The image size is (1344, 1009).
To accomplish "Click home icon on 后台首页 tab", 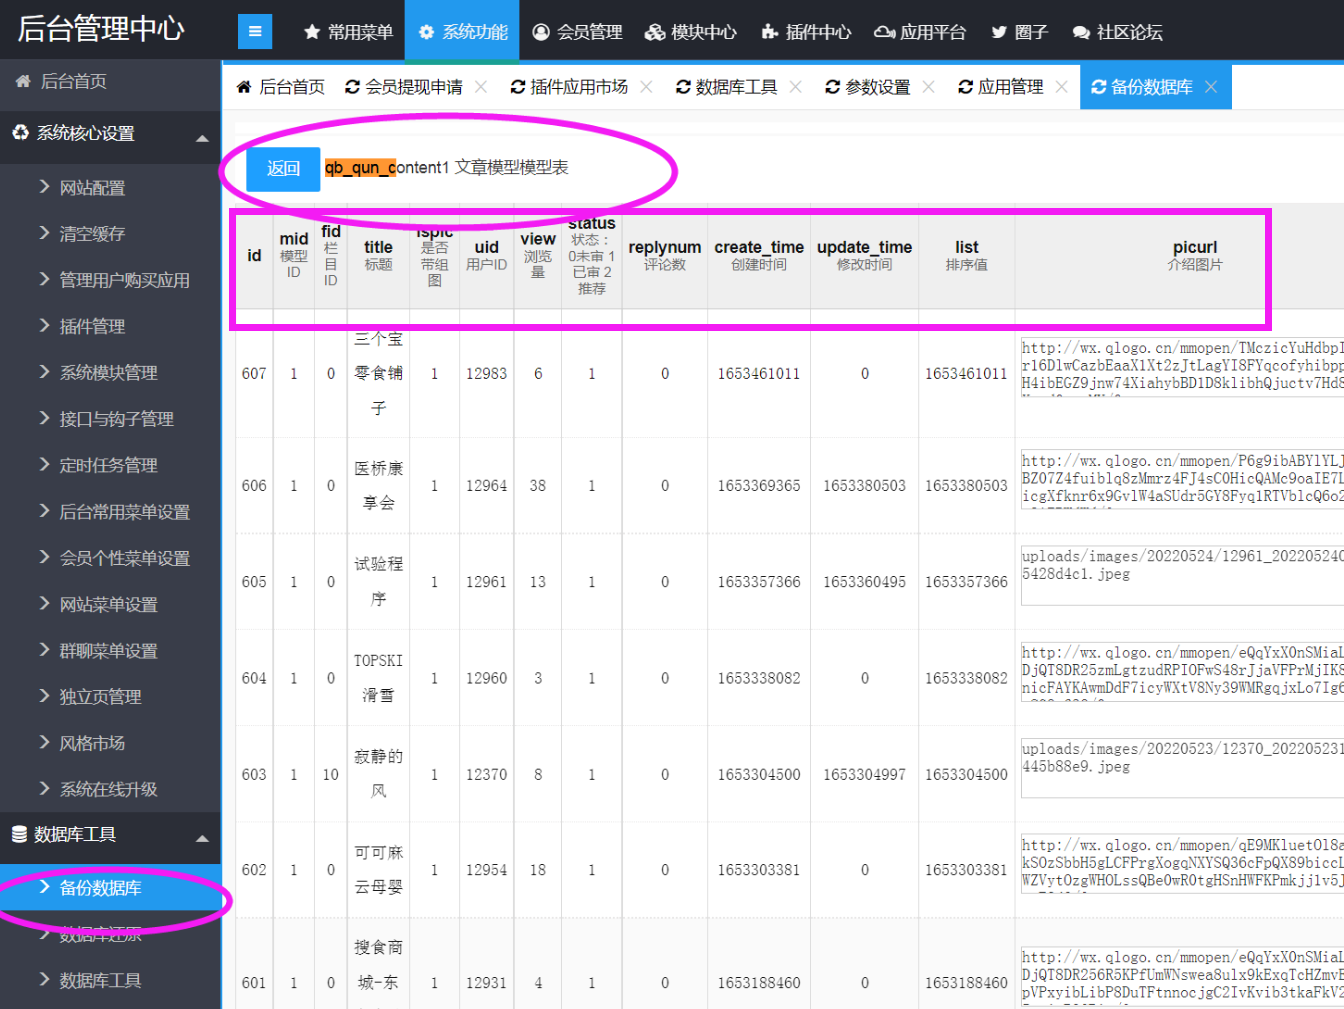I will tap(243, 87).
